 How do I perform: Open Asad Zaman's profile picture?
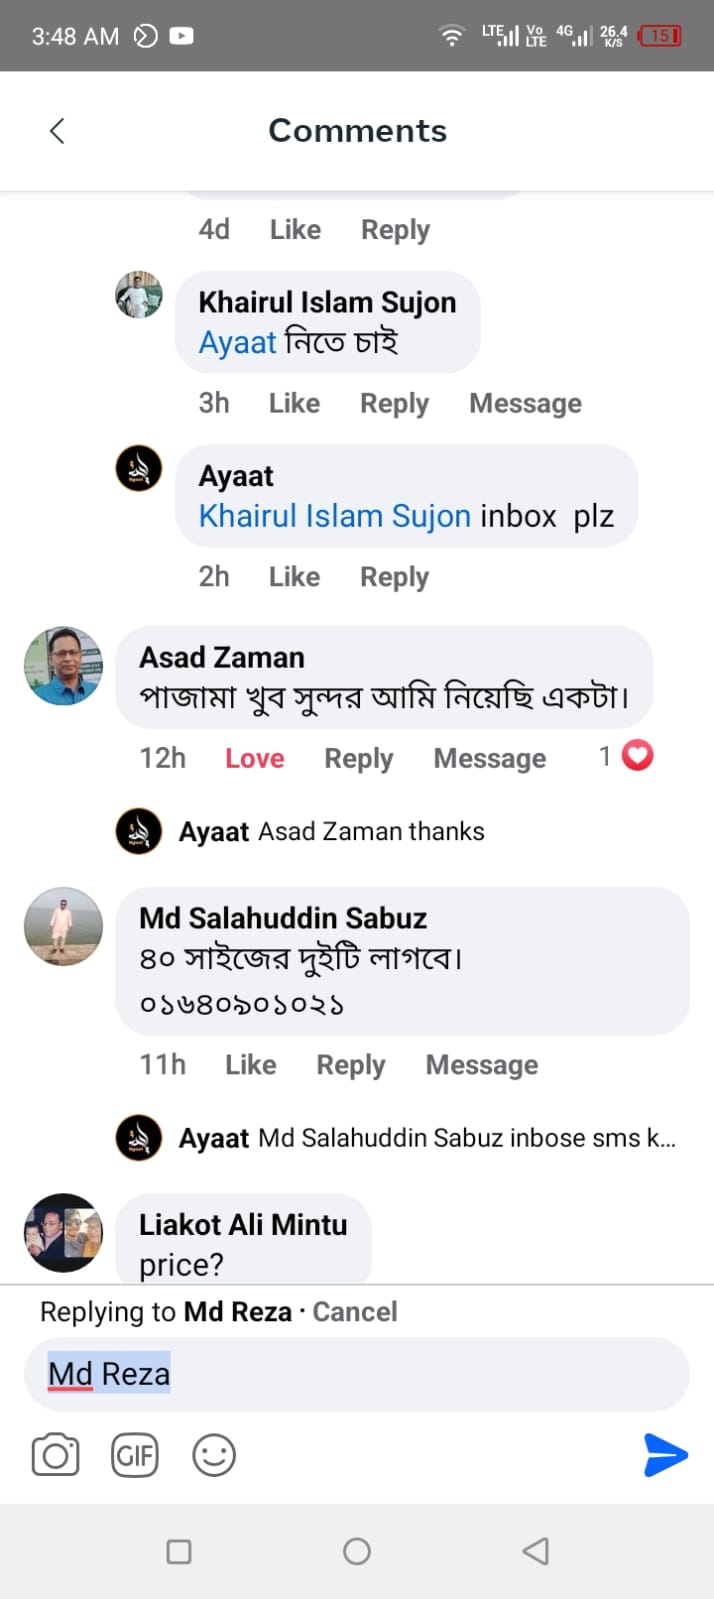63,666
